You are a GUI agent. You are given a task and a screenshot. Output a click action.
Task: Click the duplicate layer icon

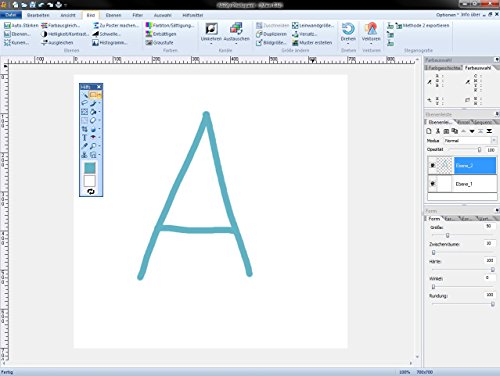[455, 131]
